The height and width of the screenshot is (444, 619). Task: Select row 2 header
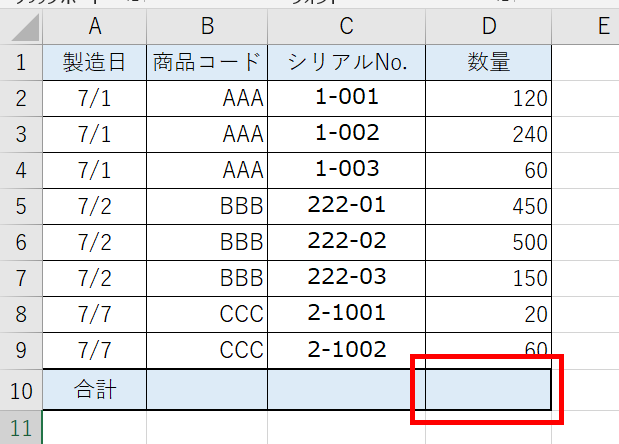point(21,98)
